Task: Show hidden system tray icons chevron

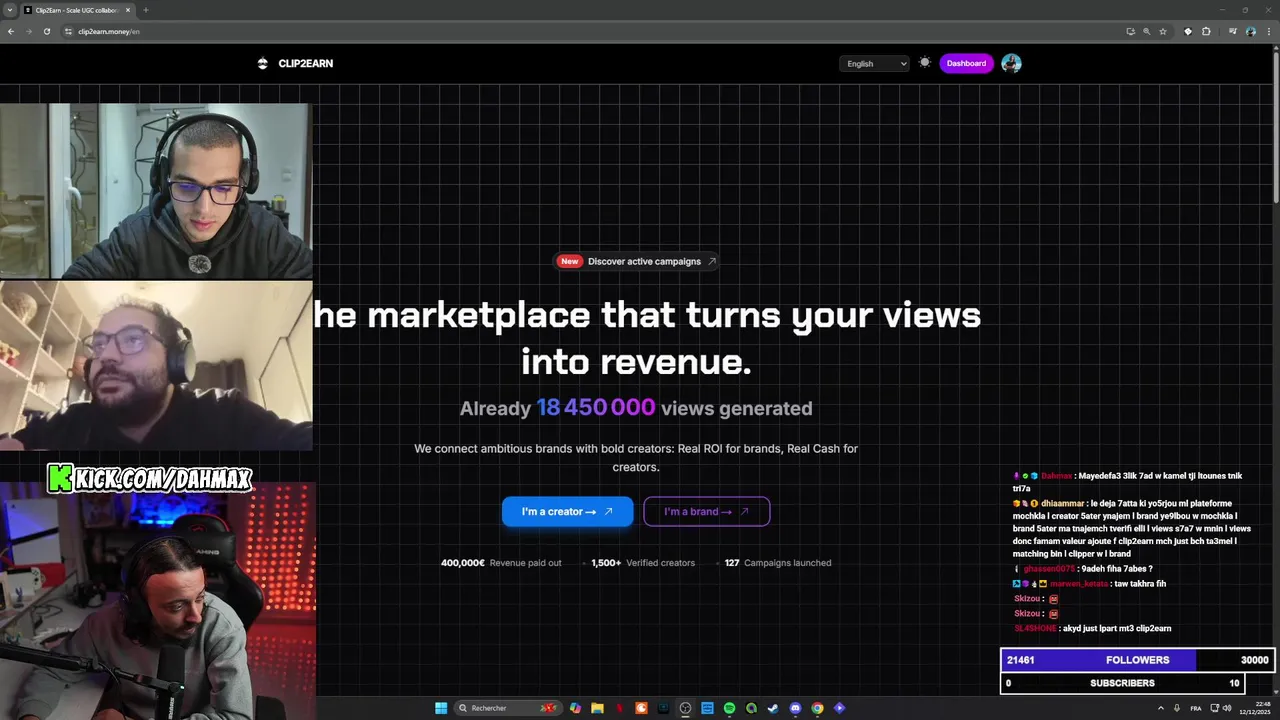Action: pos(1161,708)
